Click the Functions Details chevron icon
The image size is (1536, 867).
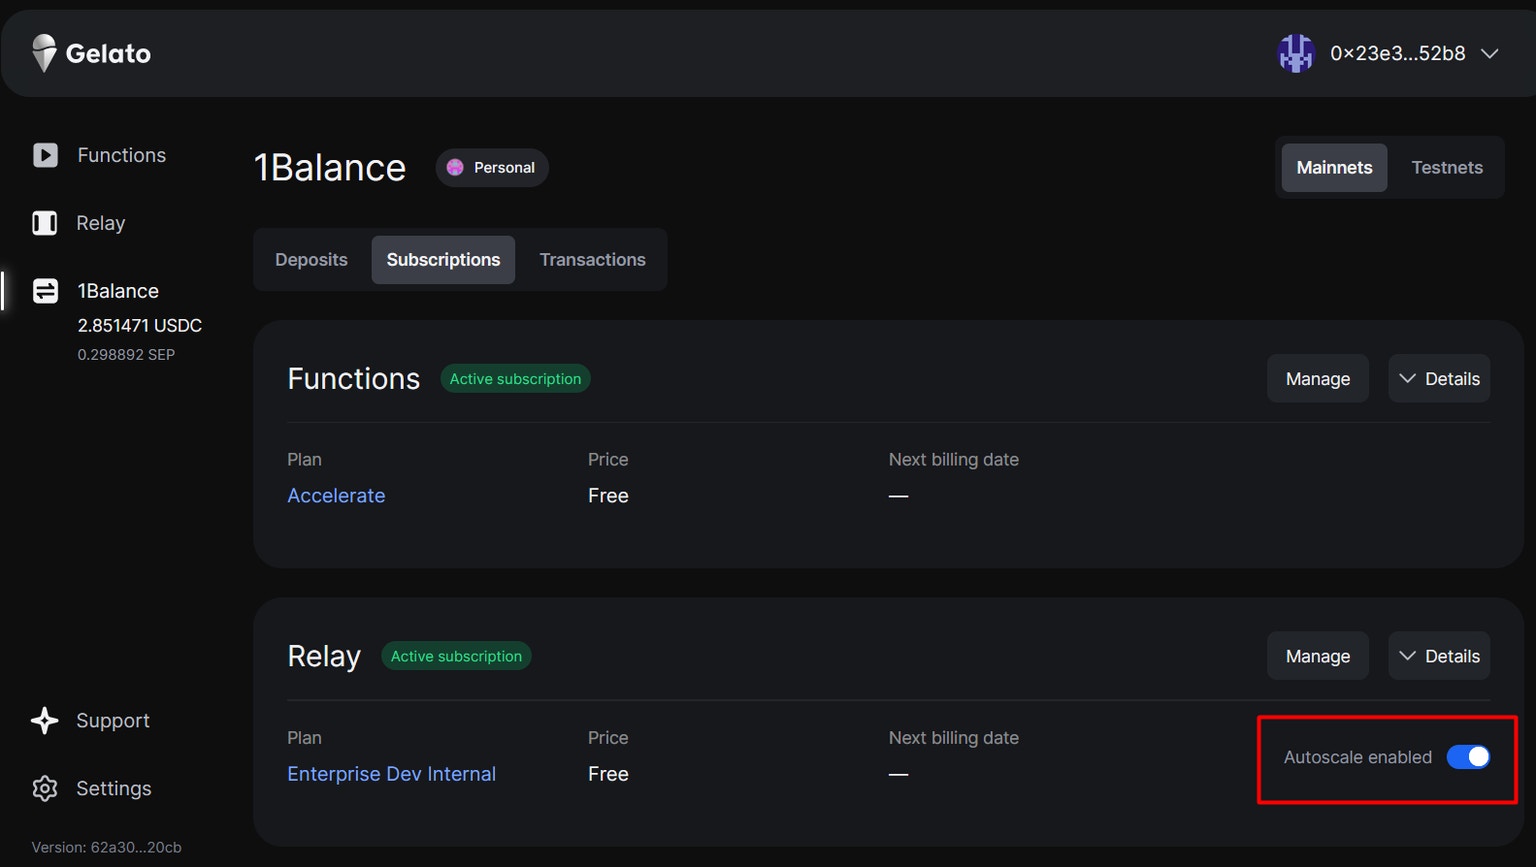pos(1407,378)
